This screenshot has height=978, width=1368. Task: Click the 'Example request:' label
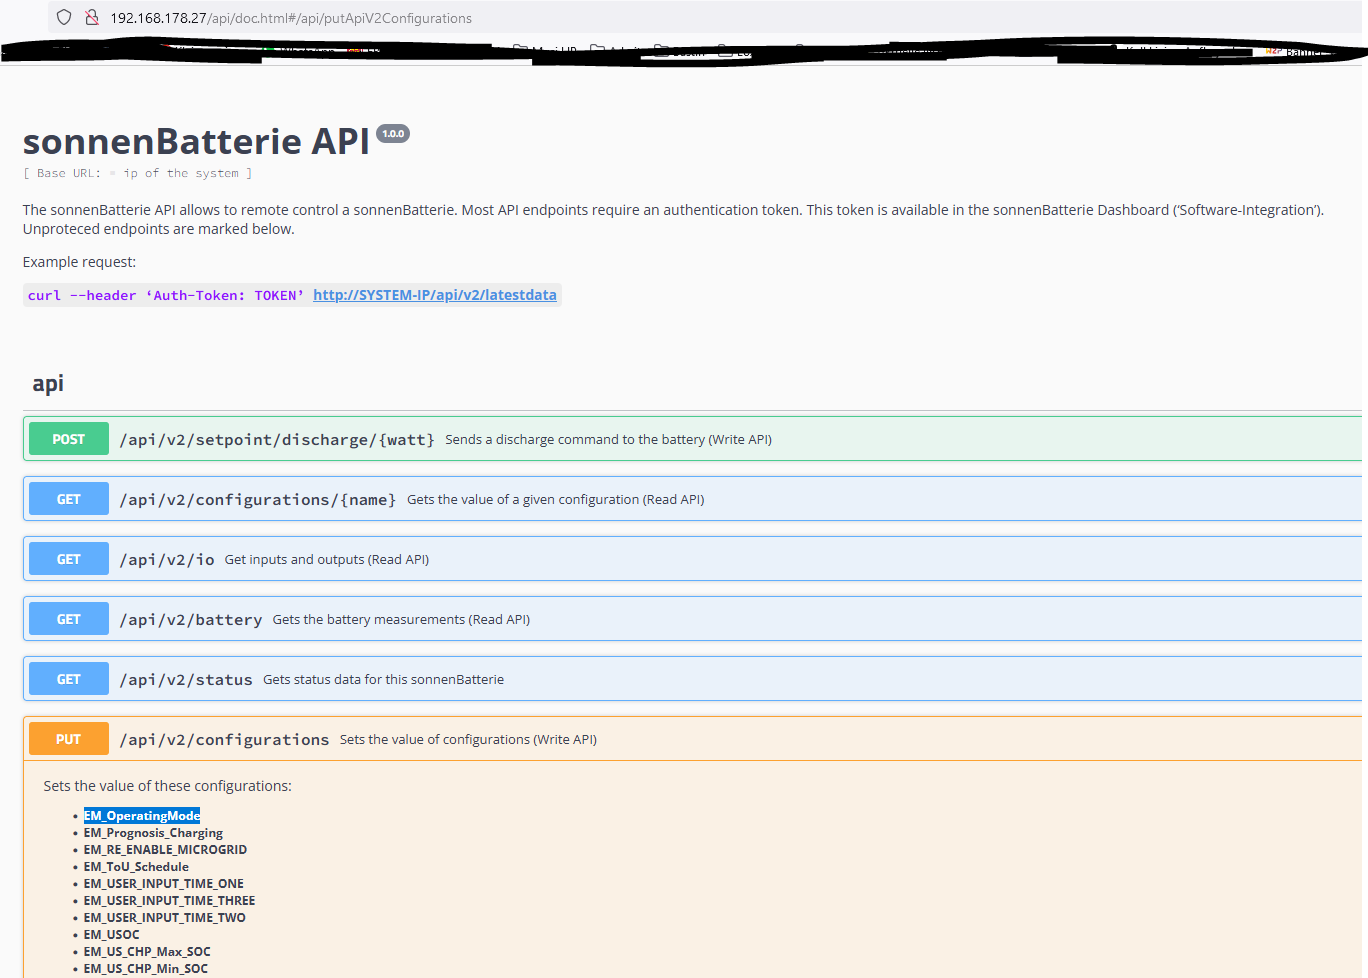click(x=79, y=262)
